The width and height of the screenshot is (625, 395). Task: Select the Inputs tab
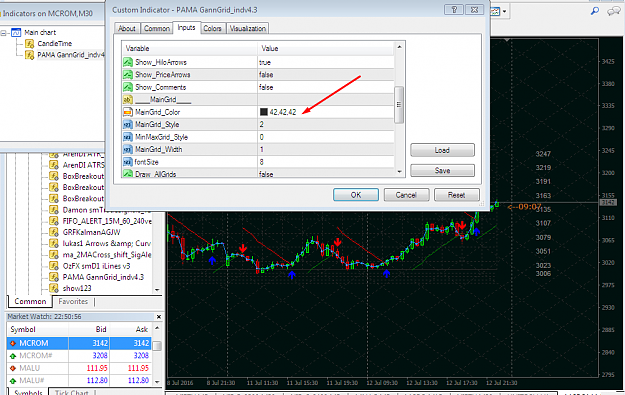pos(186,28)
